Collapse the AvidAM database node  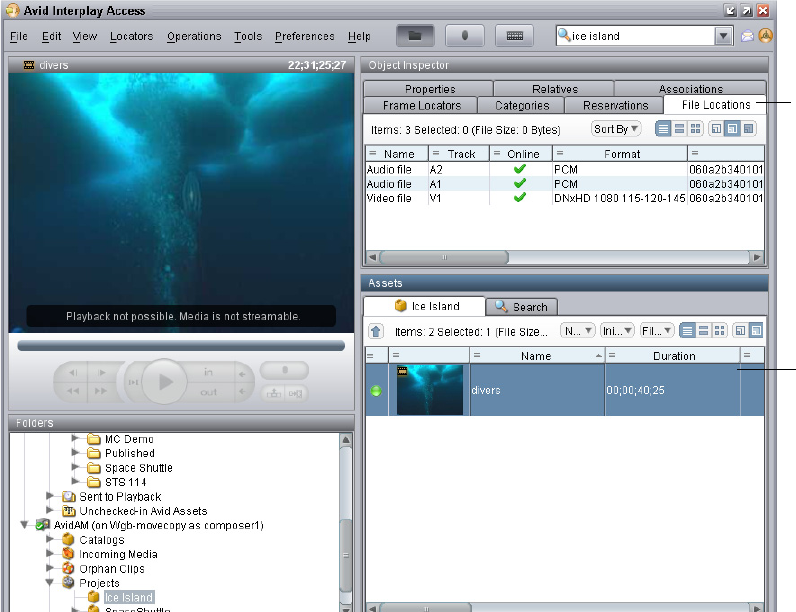pos(24,525)
